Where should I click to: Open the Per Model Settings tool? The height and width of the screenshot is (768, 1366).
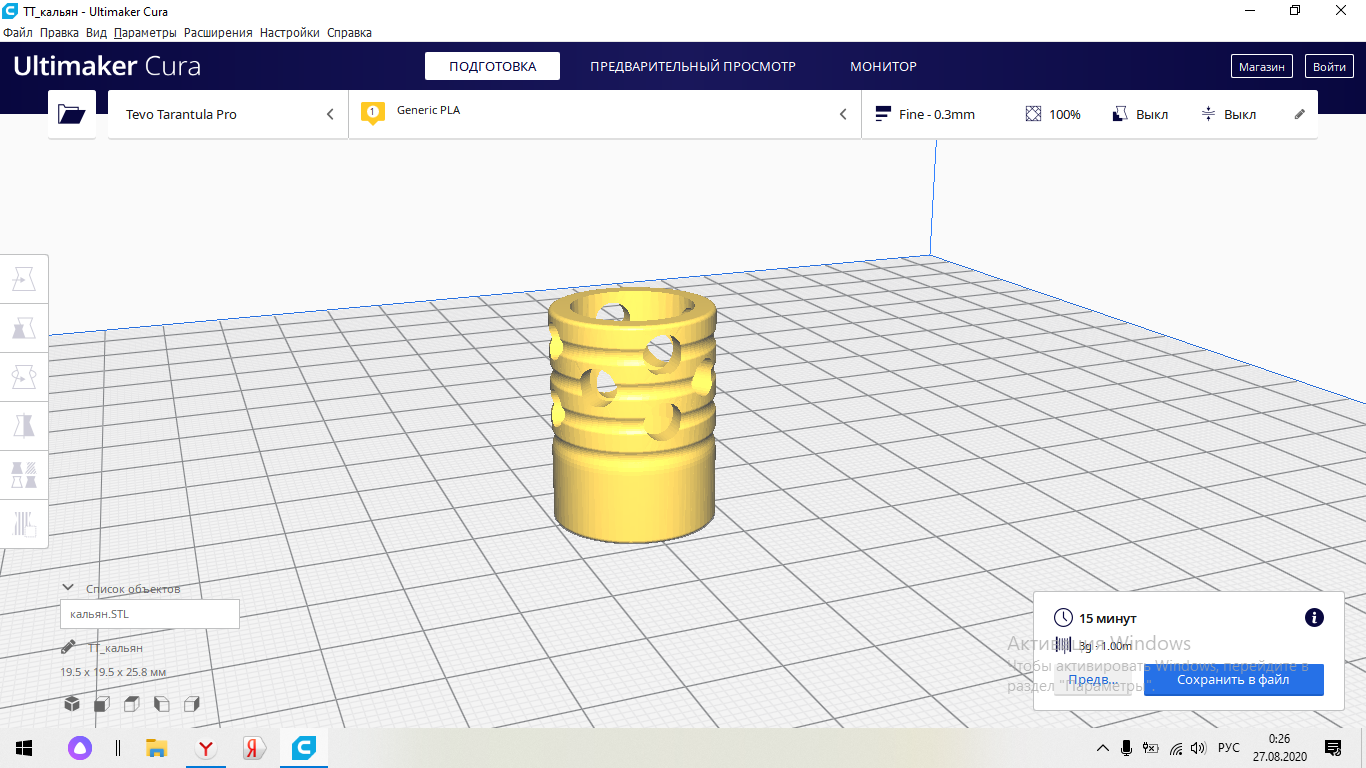24,475
